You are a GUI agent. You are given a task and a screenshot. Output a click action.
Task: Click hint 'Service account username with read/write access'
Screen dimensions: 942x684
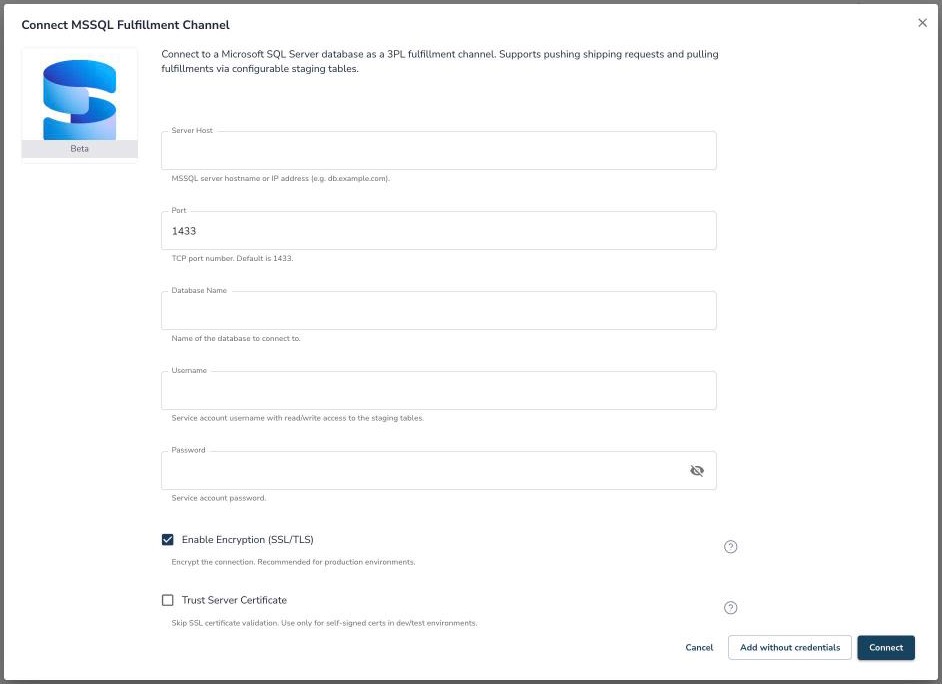pyautogui.click(x=297, y=418)
